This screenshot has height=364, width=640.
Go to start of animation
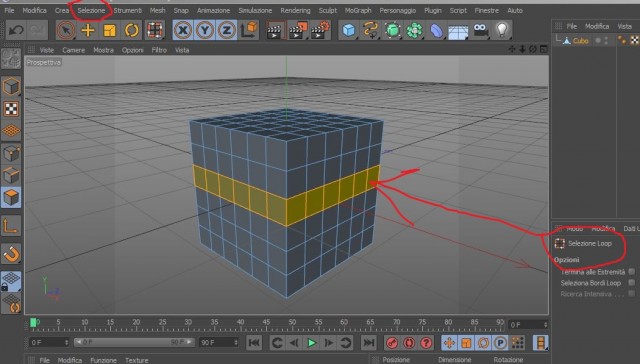tap(253, 342)
